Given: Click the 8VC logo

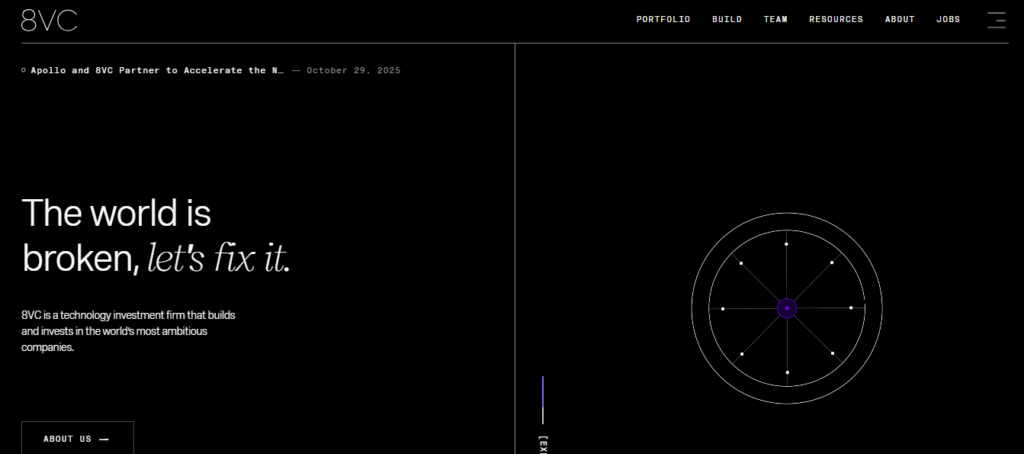Looking at the screenshot, I should [x=49, y=20].
